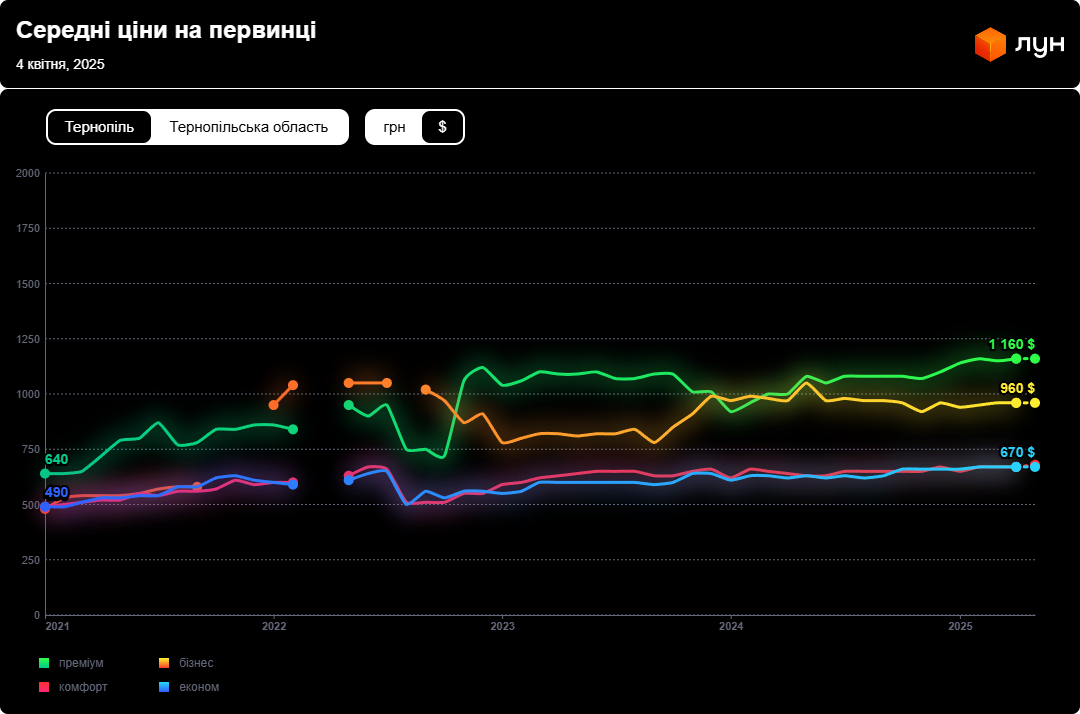This screenshot has height=714, width=1080.
Task: Switch to Тернопільська область view
Action: click(x=249, y=127)
